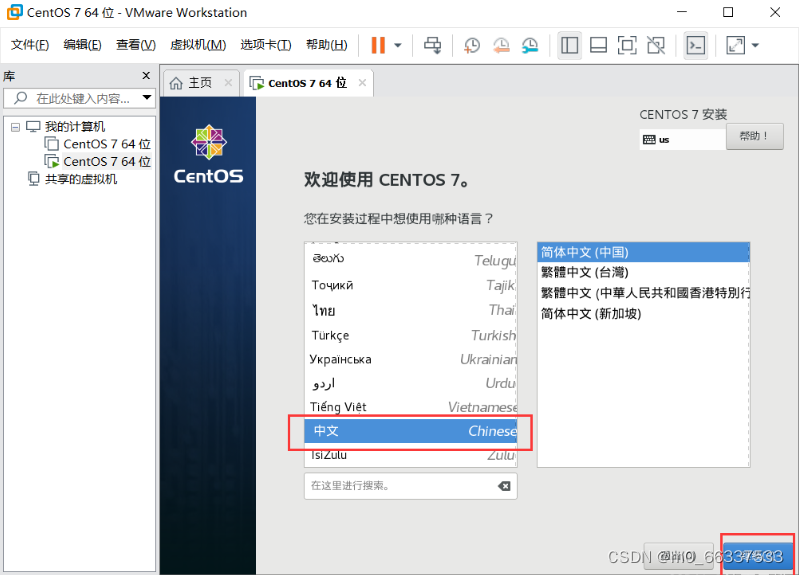Switch to the CentOS 7 64 位 tab
The image size is (799, 575).
tap(307, 83)
